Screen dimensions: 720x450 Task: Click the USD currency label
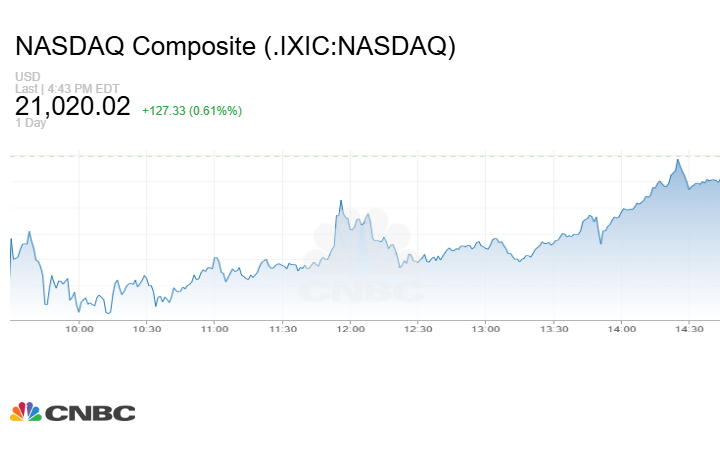pos(27,77)
